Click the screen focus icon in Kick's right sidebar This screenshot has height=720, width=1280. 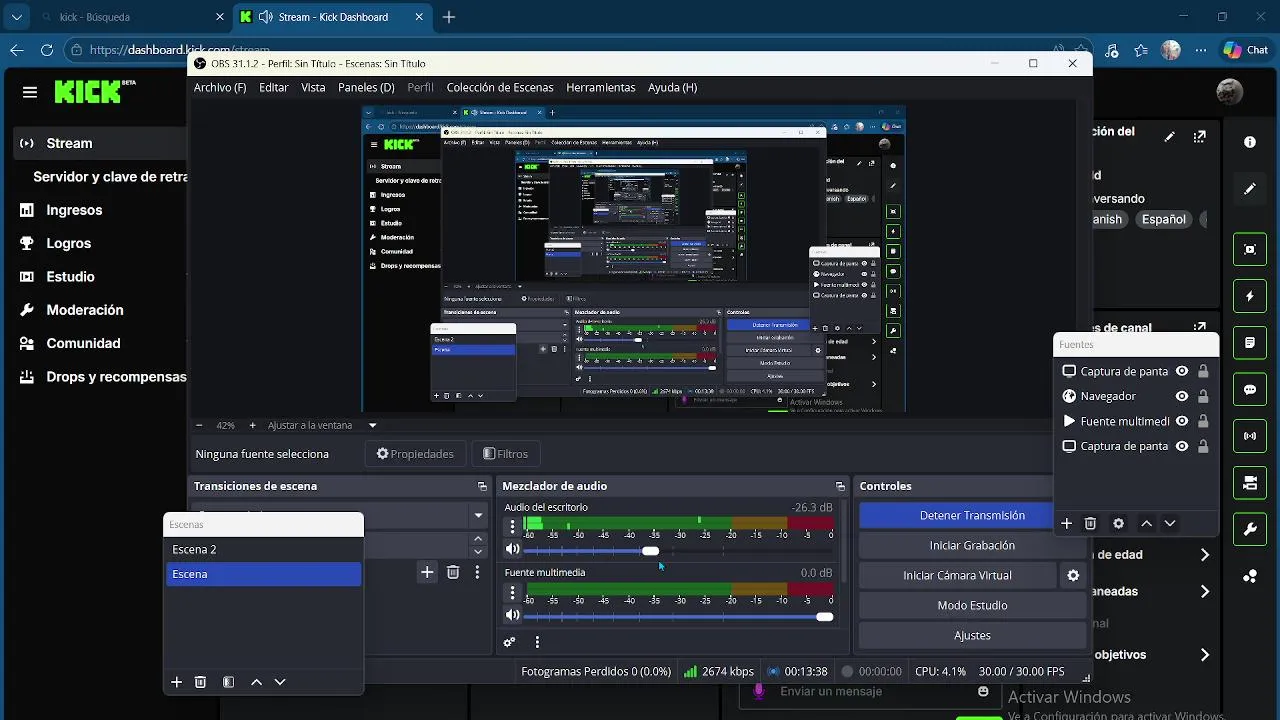(x=1250, y=250)
